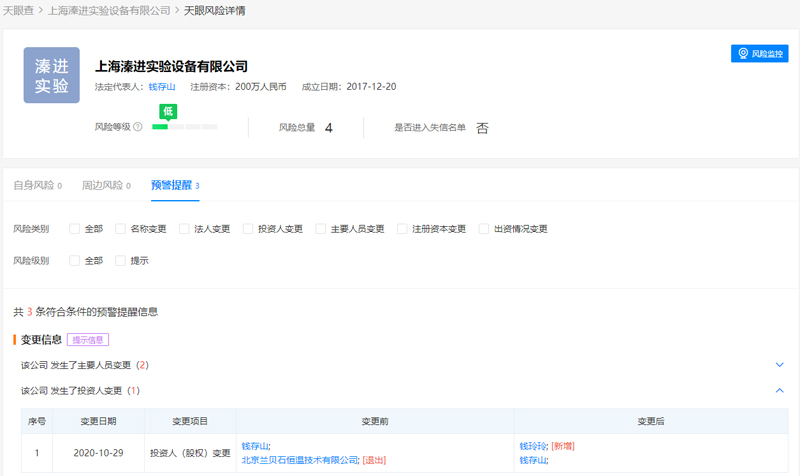Click the 变更后 column header
This screenshot has height=476, width=800.
click(x=651, y=421)
